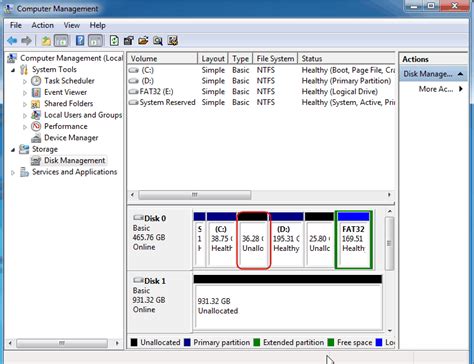Select the 25.80 GB unallocated block
Image resolution: width=474 pixels, height=364 pixels.
(319, 240)
